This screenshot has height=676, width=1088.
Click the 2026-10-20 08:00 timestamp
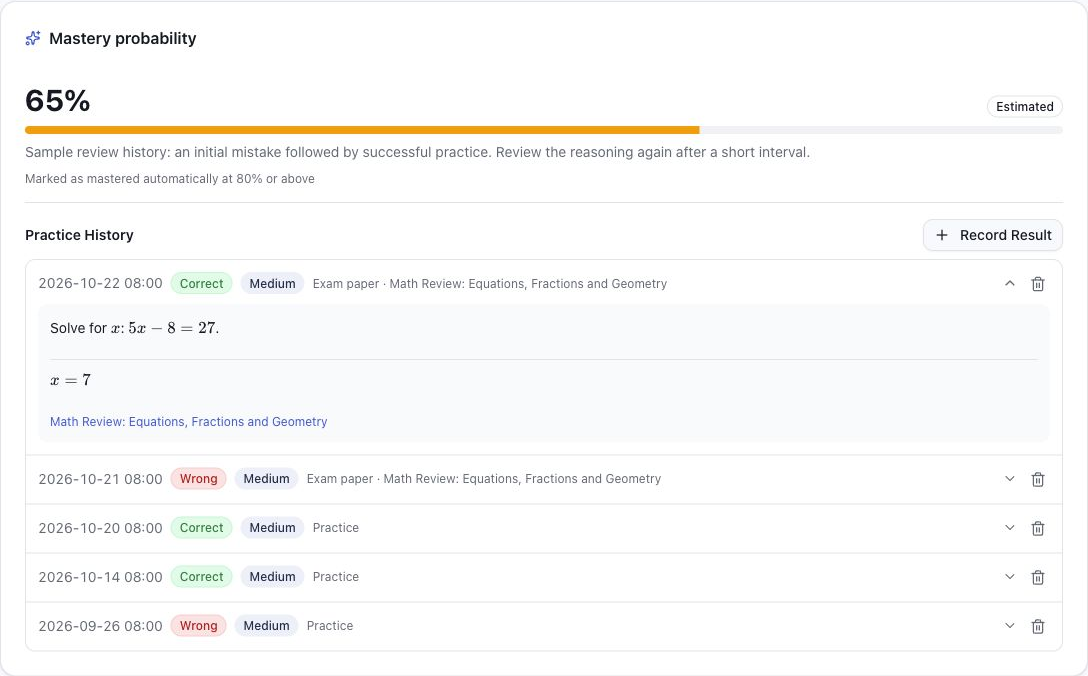[x=101, y=527]
